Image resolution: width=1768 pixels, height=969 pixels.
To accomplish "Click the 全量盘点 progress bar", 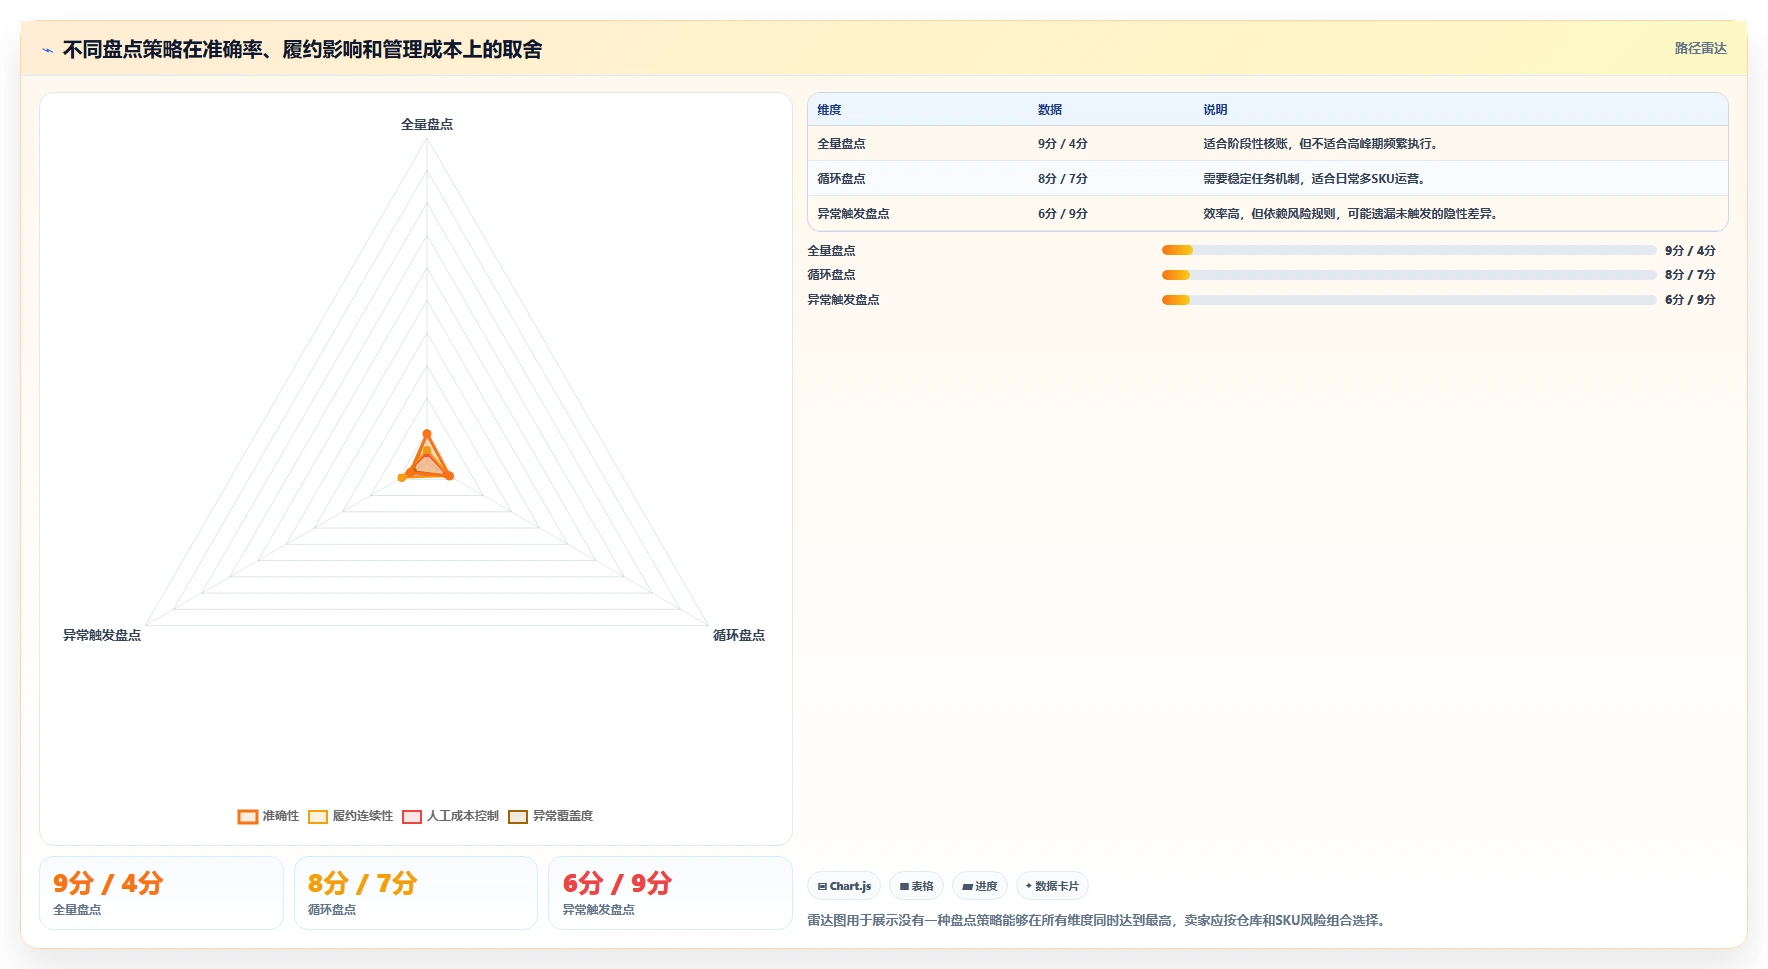I will tap(1409, 250).
